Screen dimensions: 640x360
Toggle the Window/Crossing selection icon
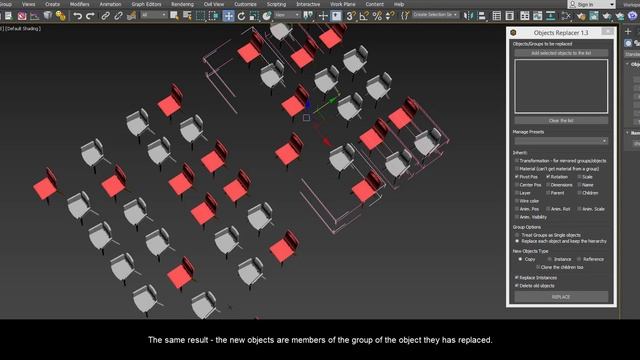214,16
